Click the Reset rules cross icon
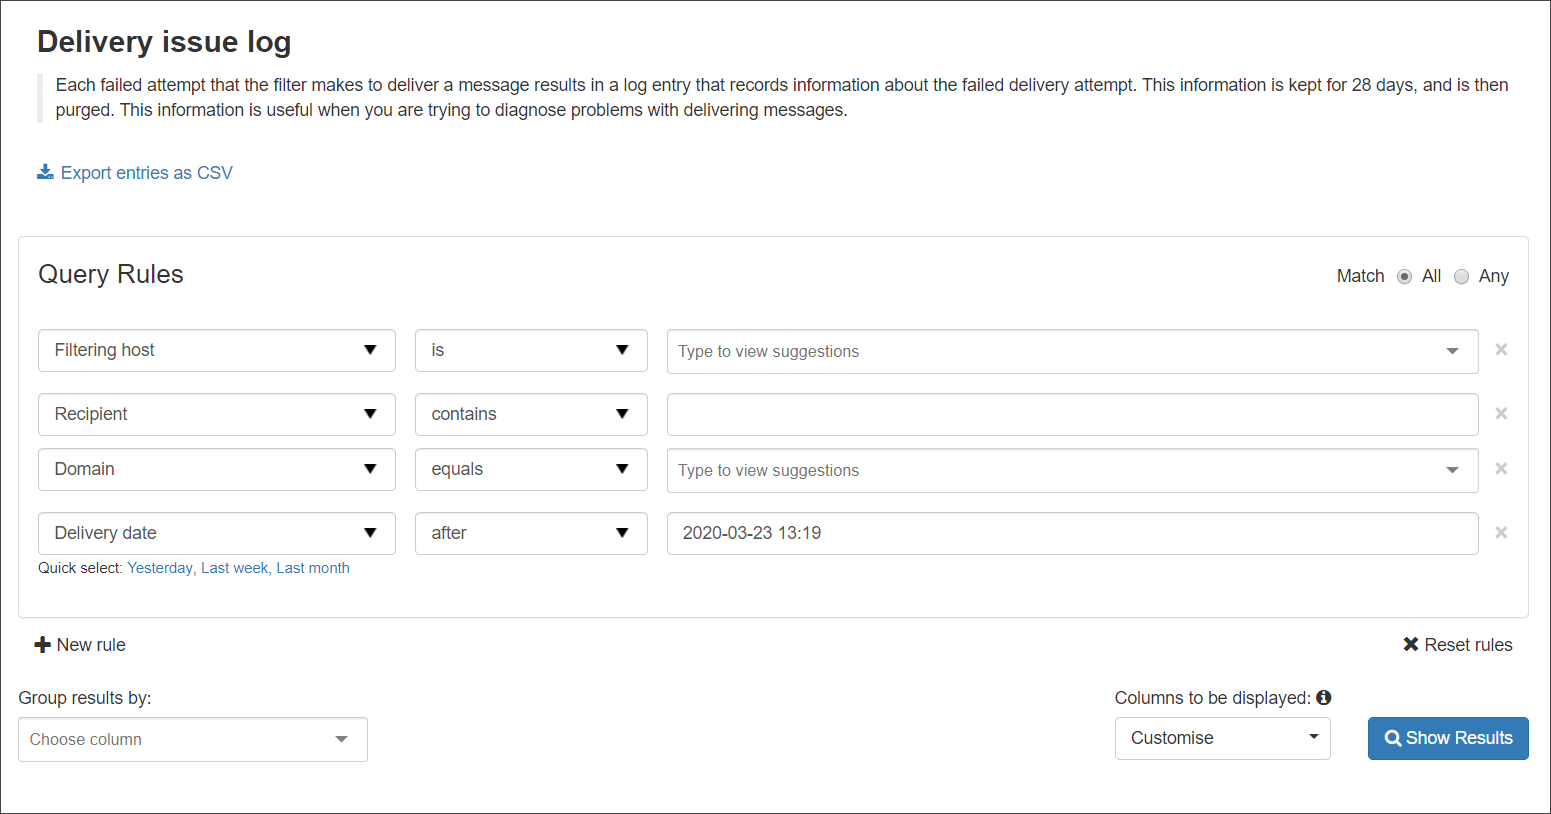 point(1411,645)
